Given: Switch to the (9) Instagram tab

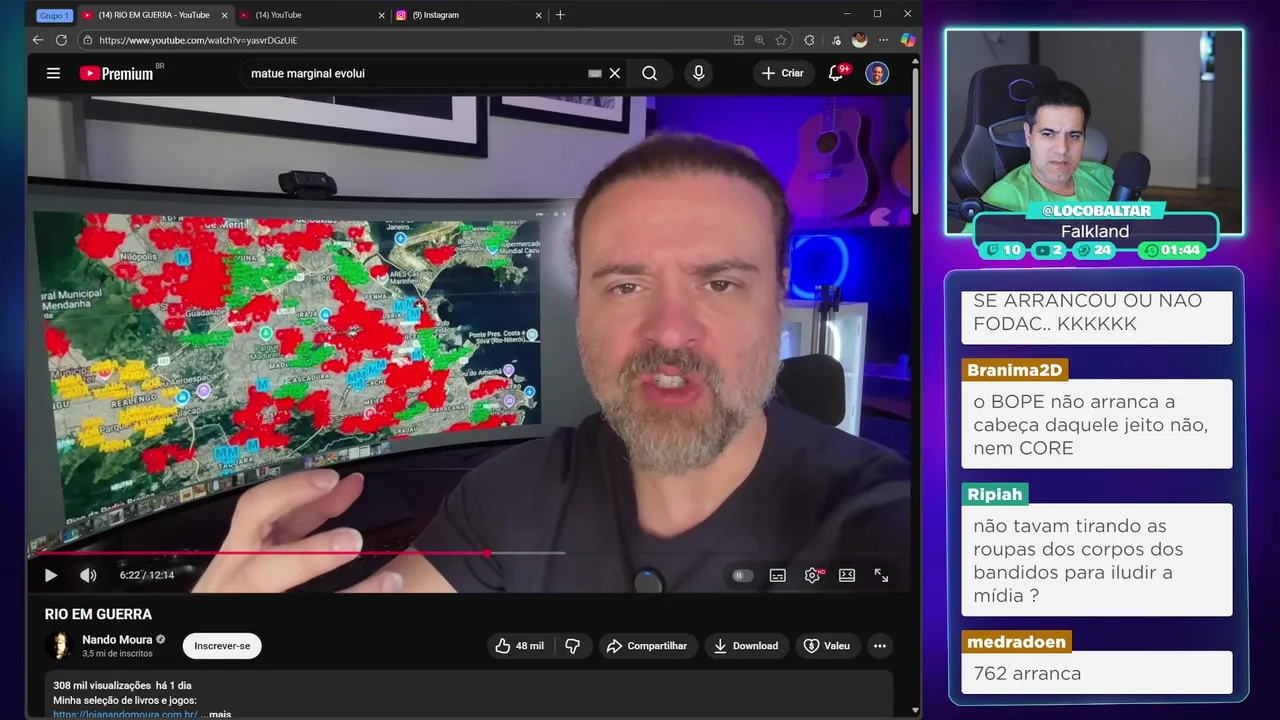Looking at the screenshot, I should [x=468, y=15].
